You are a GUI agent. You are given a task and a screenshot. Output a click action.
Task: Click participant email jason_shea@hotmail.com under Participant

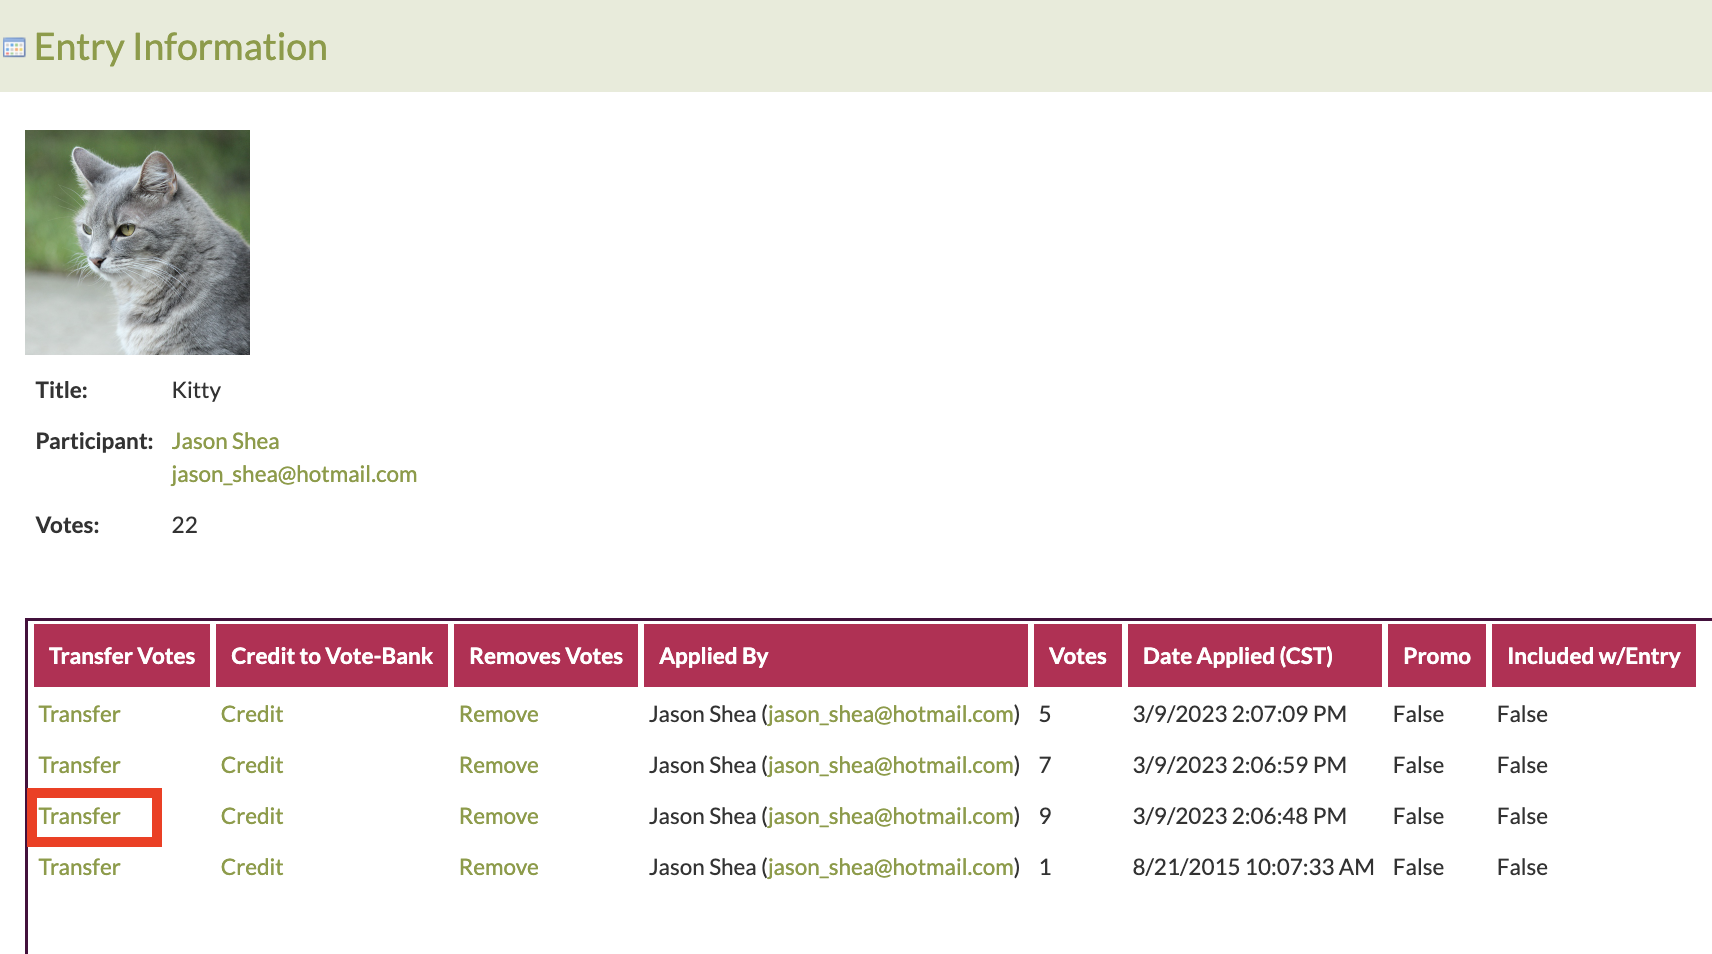pyautogui.click(x=294, y=474)
